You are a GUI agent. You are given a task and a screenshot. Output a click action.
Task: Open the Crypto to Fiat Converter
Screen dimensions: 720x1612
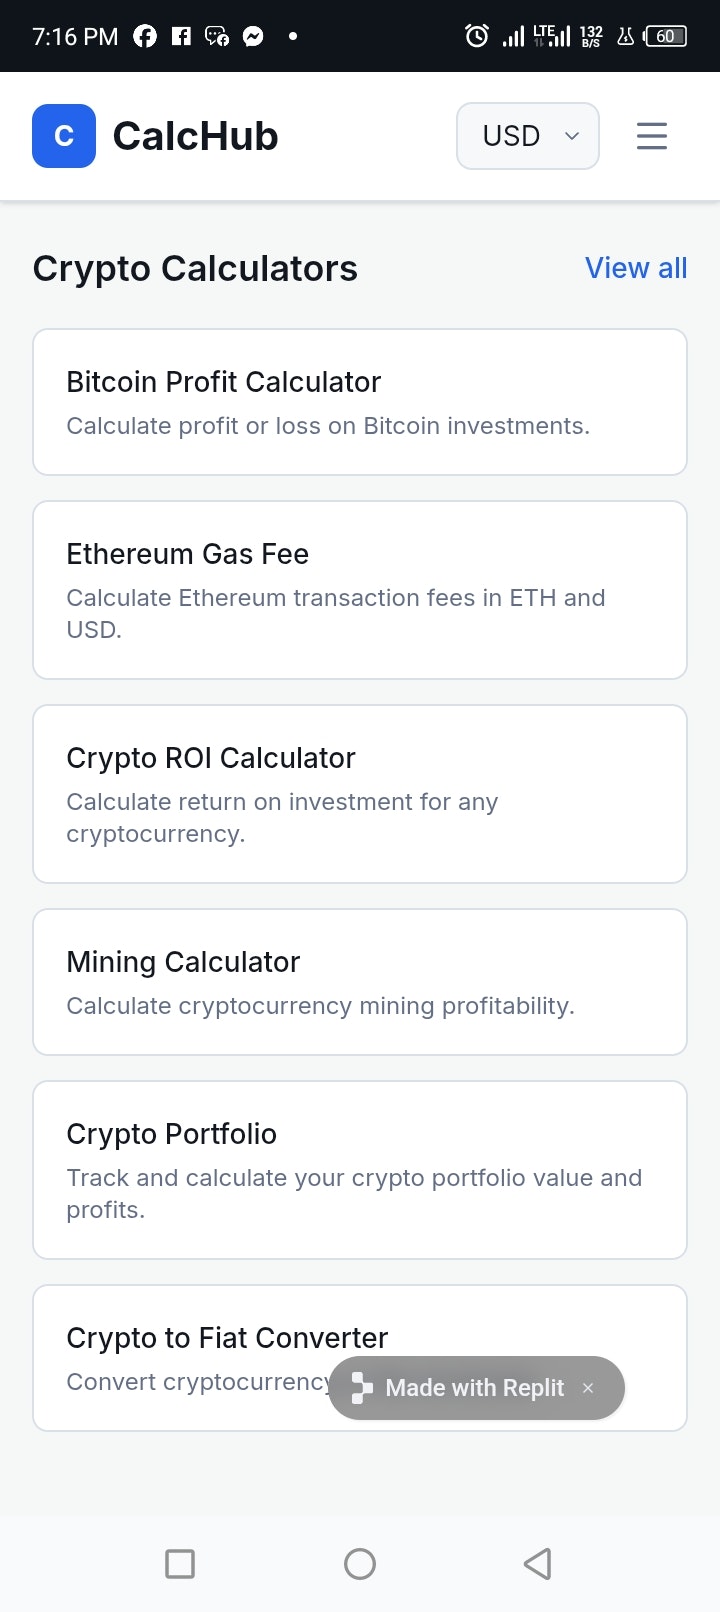[200, 1338]
